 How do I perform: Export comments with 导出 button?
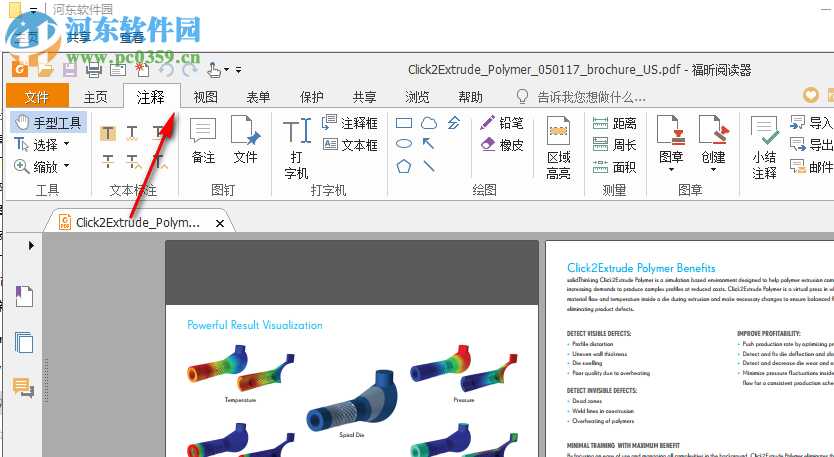811,145
